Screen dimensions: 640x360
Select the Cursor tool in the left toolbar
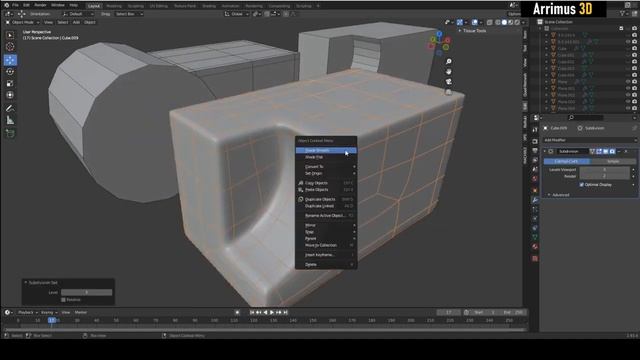click(x=10, y=47)
